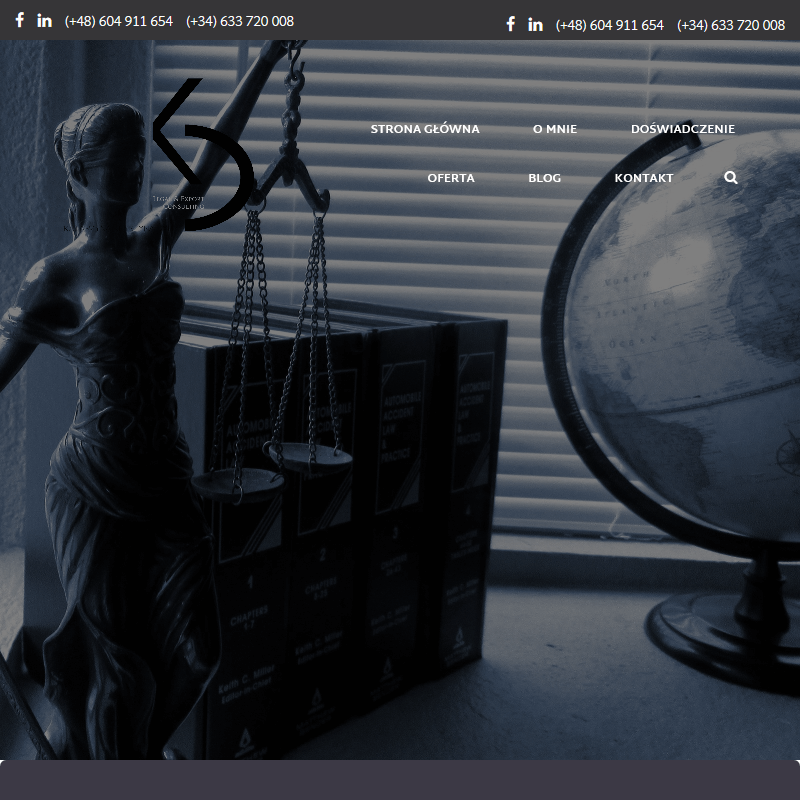Screen dimensions: 800x800
Task: Open Facebook icon in left top bar
Action: pyautogui.click(x=19, y=20)
